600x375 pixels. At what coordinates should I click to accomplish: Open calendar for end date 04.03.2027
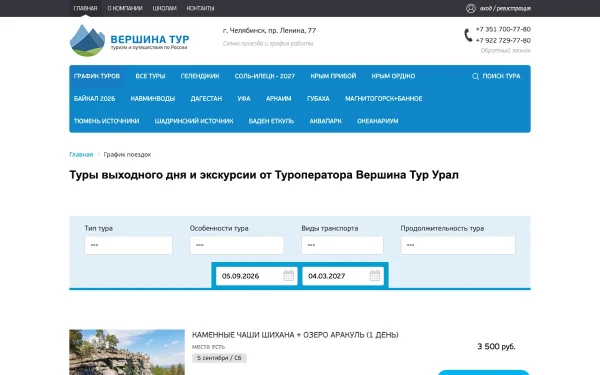375,276
